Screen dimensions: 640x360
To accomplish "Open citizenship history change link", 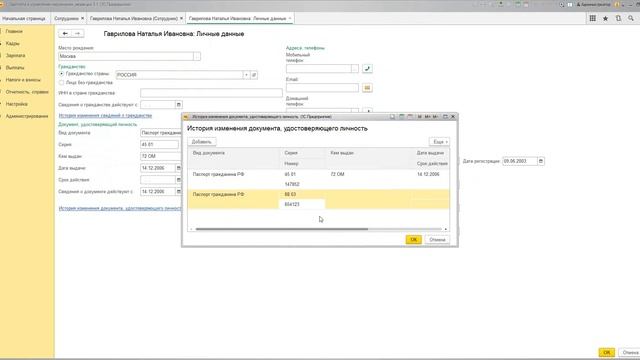I will (105, 116).
